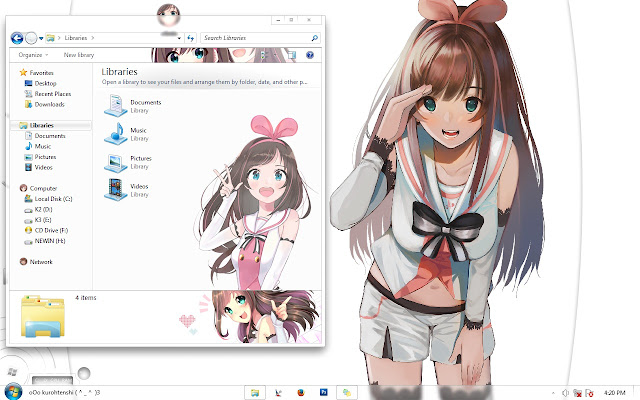The width and height of the screenshot is (640, 400).
Task: Select the Documents library icon
Action: [x=116, y=106]
